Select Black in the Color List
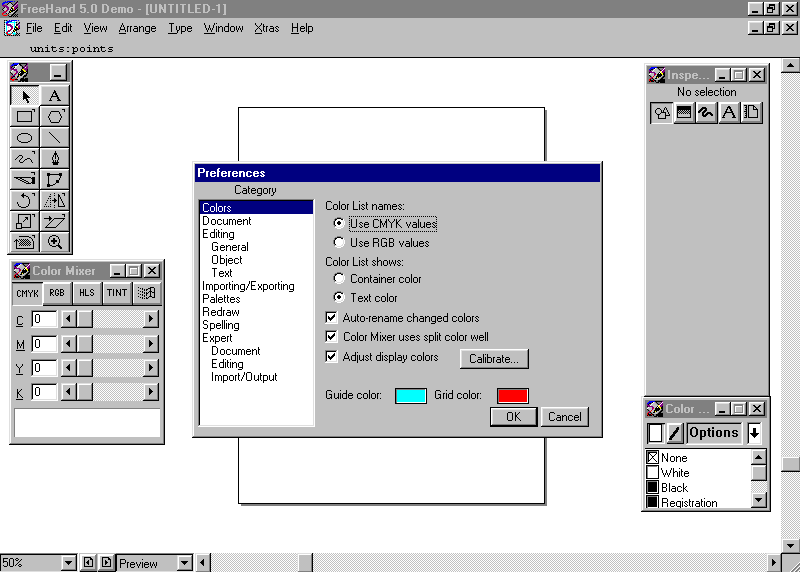Screen dimensions: 800x572 pos(674,488)
